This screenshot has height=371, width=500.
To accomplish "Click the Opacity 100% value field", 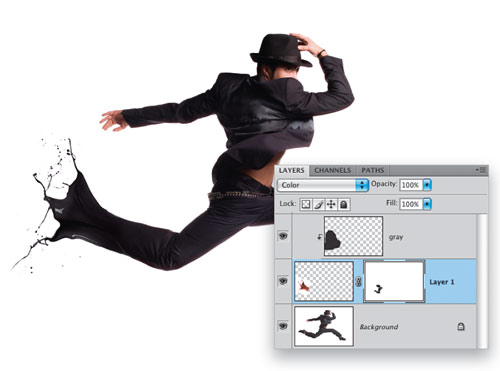I will (x=411, y=185).
